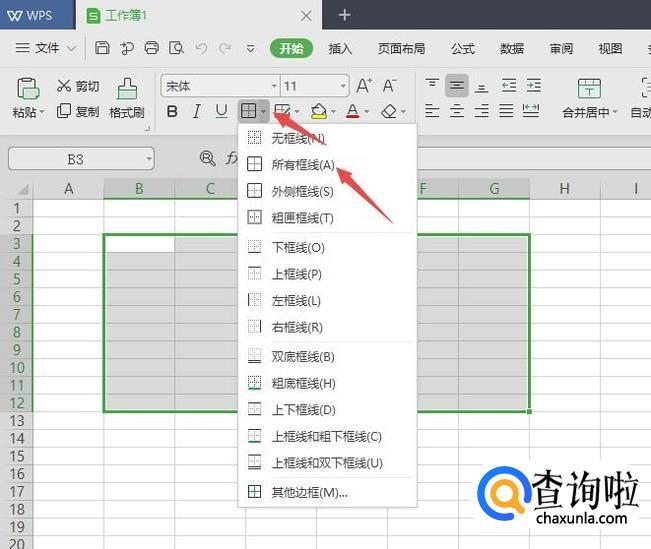This screenshot has width=651, height=549.
Task: Select the Format Painter (格式刷)
Action: pos(127,98)
